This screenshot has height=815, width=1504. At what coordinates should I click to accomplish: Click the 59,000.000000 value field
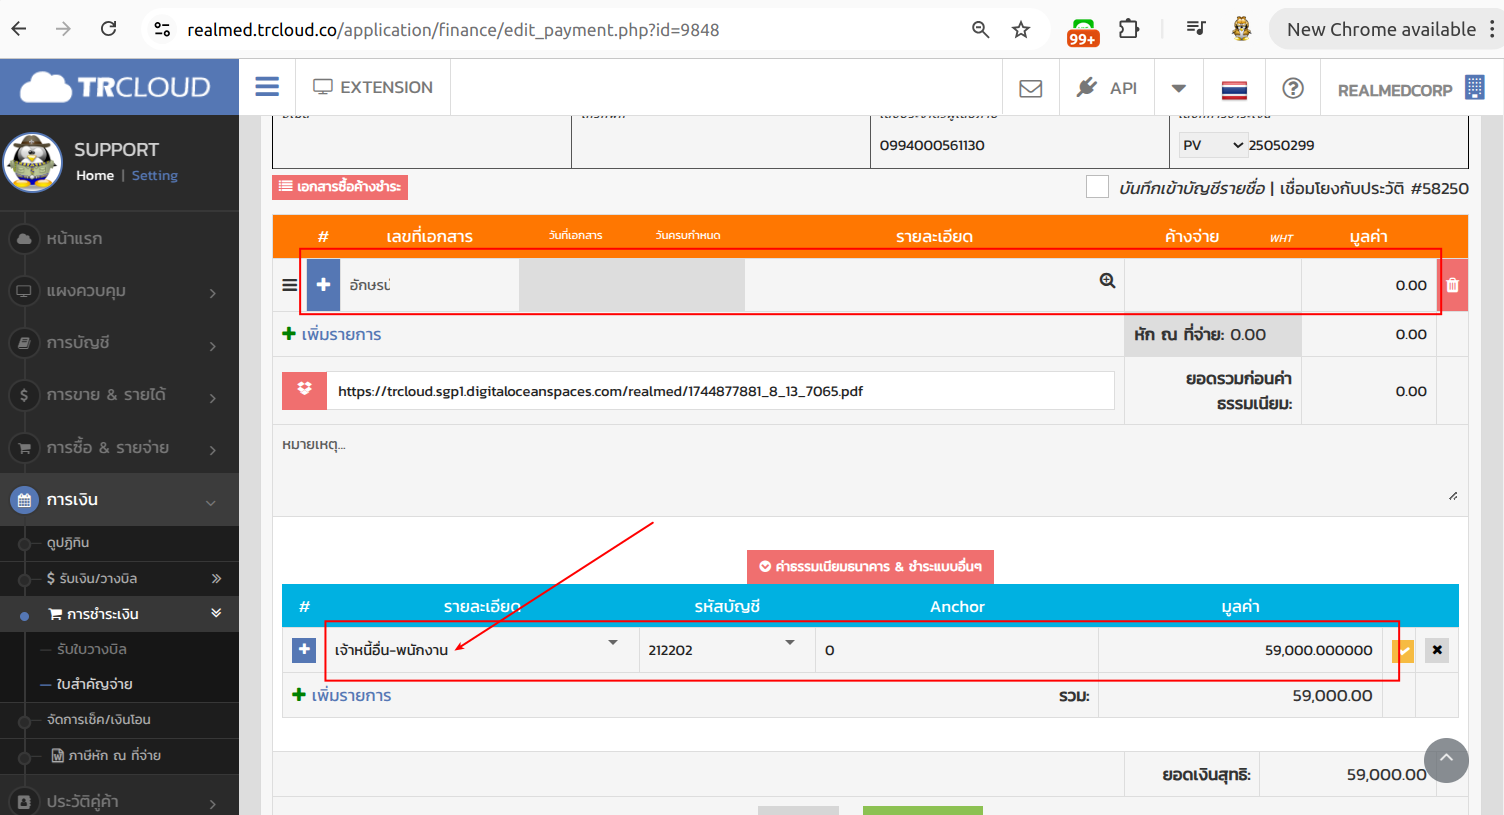point(1240,650)
